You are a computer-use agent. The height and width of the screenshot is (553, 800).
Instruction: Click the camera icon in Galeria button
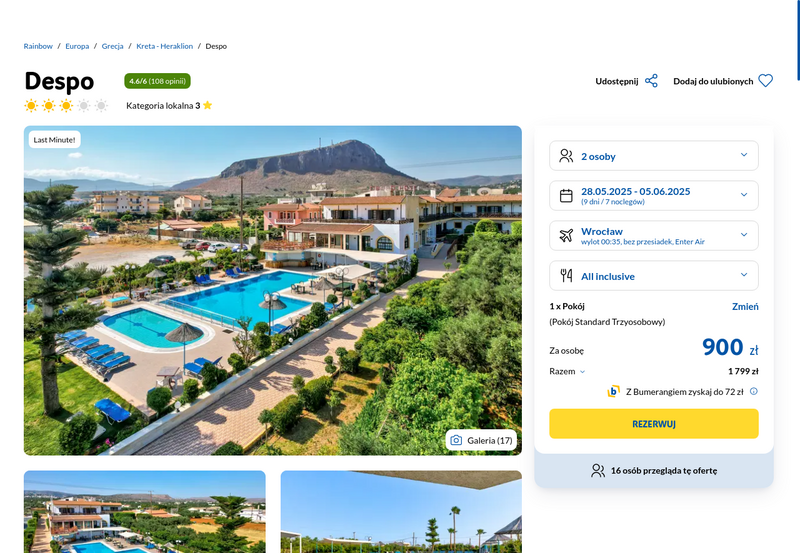point(456,440)
